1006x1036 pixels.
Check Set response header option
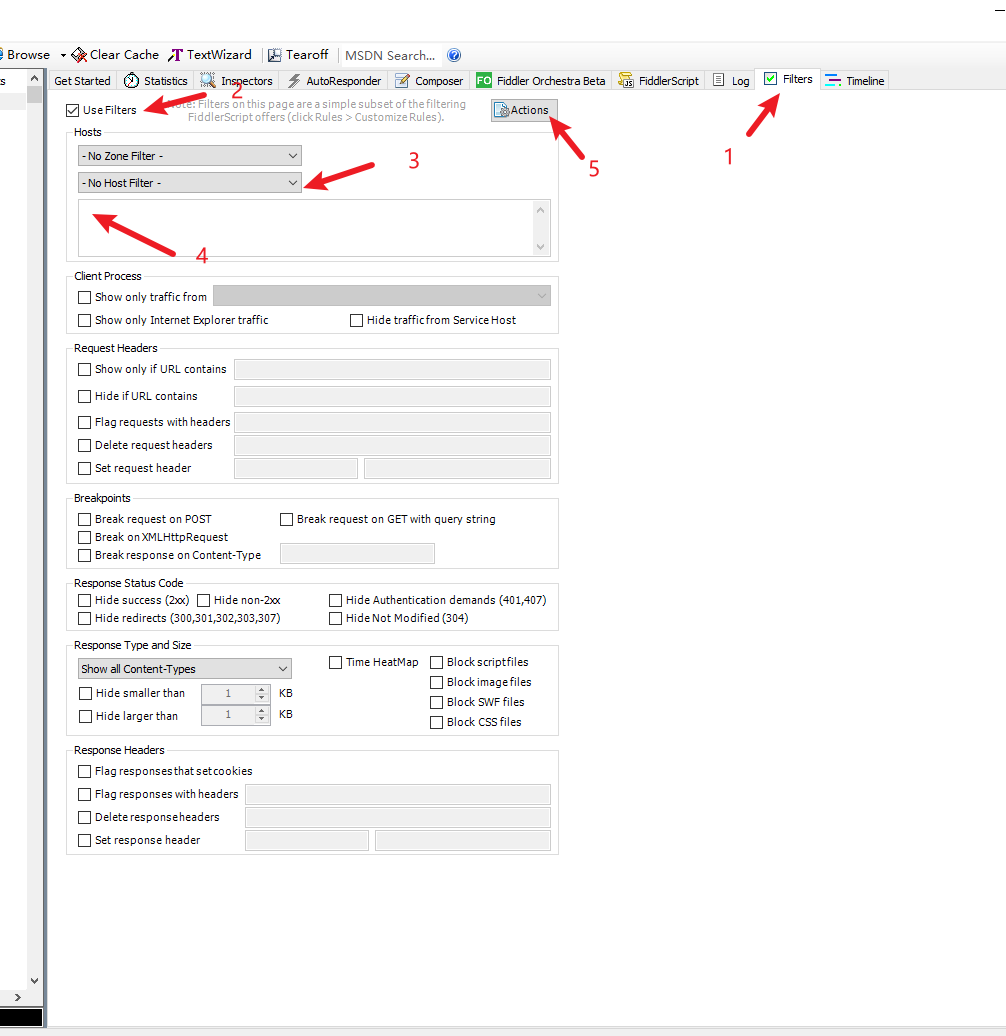(85, 841)
